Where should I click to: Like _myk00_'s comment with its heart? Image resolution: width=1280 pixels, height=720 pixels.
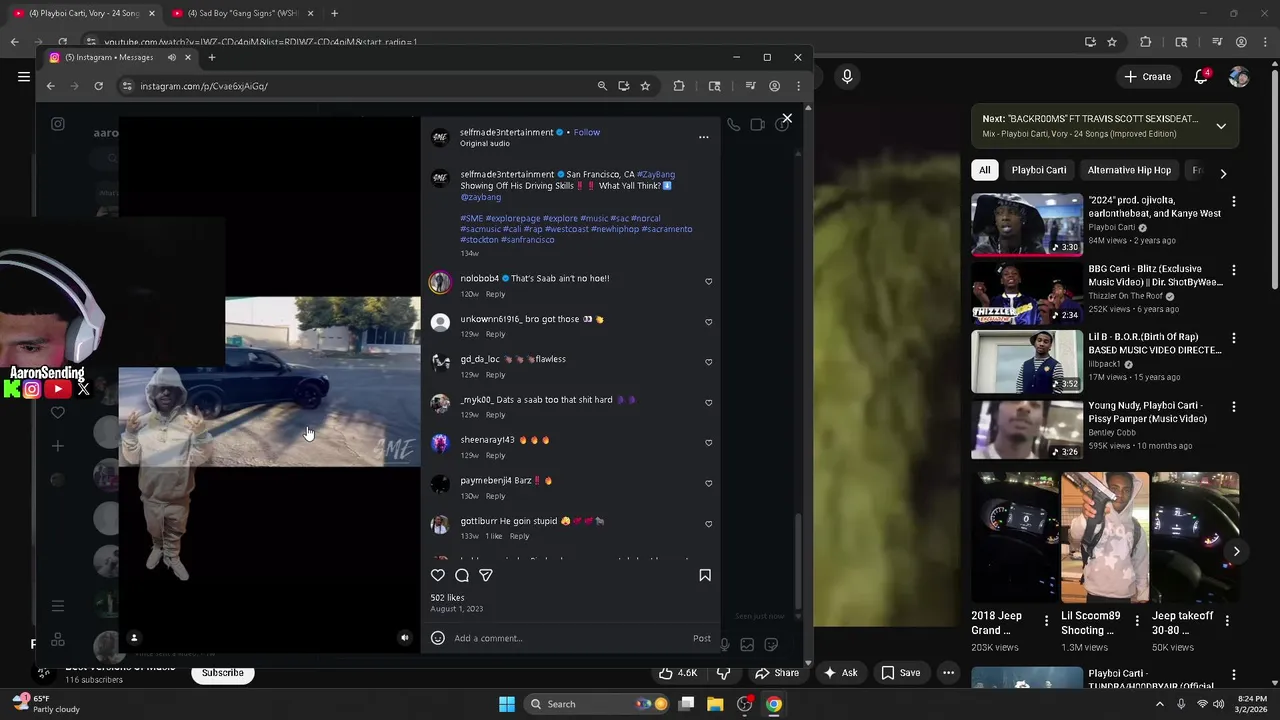(709, 403)
